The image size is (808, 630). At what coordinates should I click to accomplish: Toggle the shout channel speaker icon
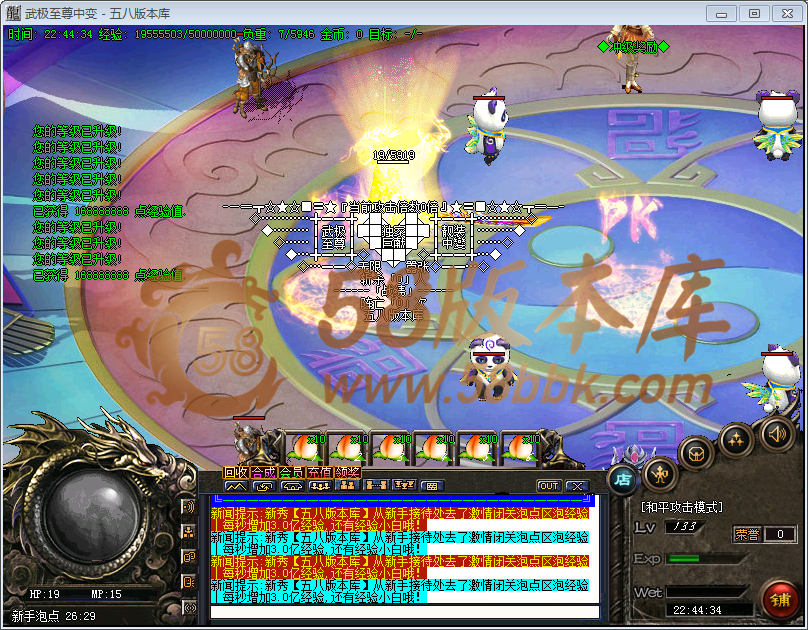(x=189, y=507)
